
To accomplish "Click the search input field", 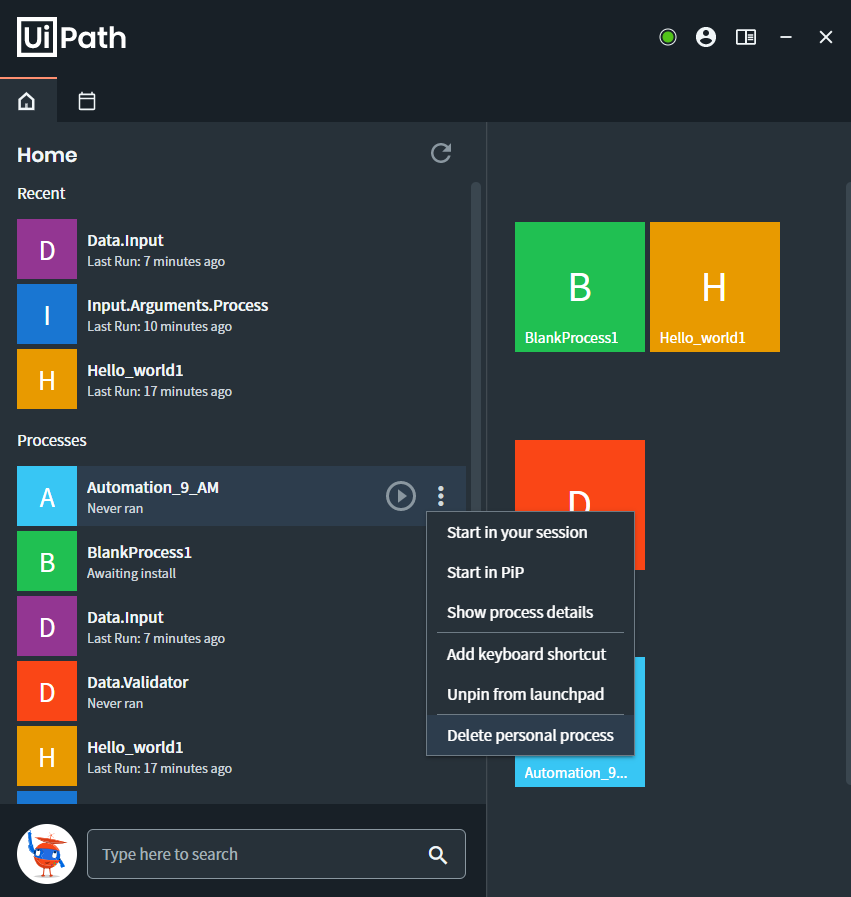I will pyautogui.click(x=250, y=854).
